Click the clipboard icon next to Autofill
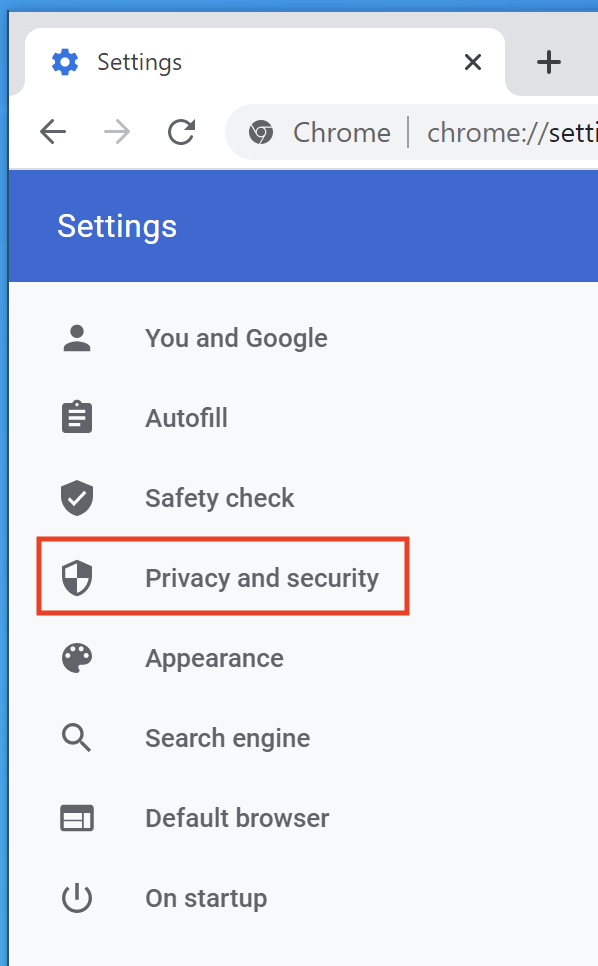 click(x=77, y=417)
